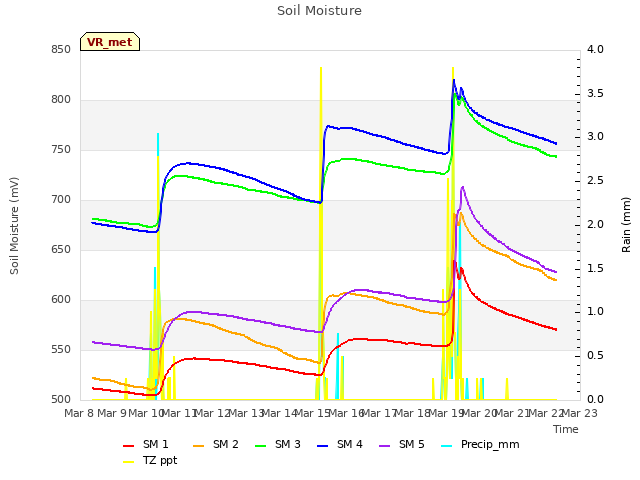This screenshot has width=640, height=480.
Task: Click the blue SM 4 legend swatch
Action: click(x=323, y=446)
